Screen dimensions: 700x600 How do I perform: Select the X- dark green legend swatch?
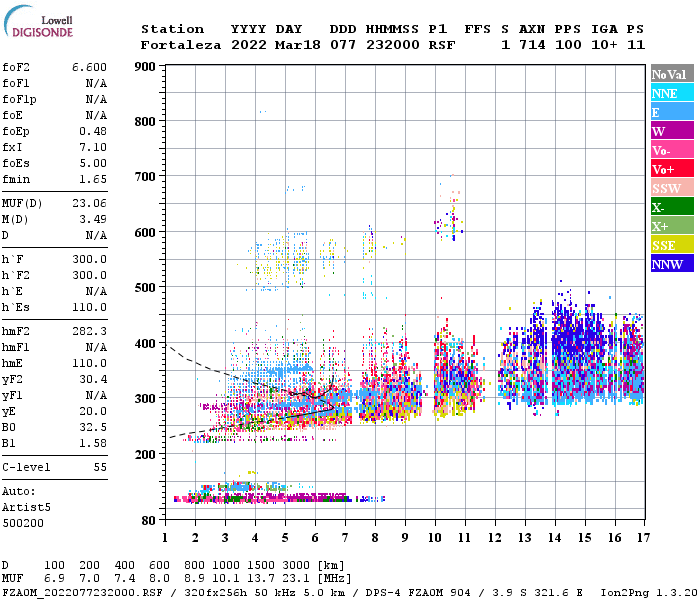point(672,207)
